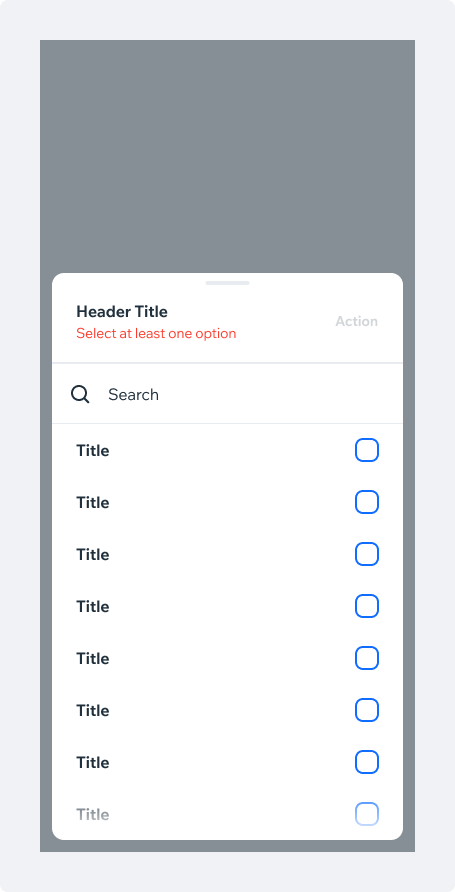This screenshot has height=892, width=455.
Task: Tick the checkbox in the fifth Title row
Action: [x=367, y=658]
